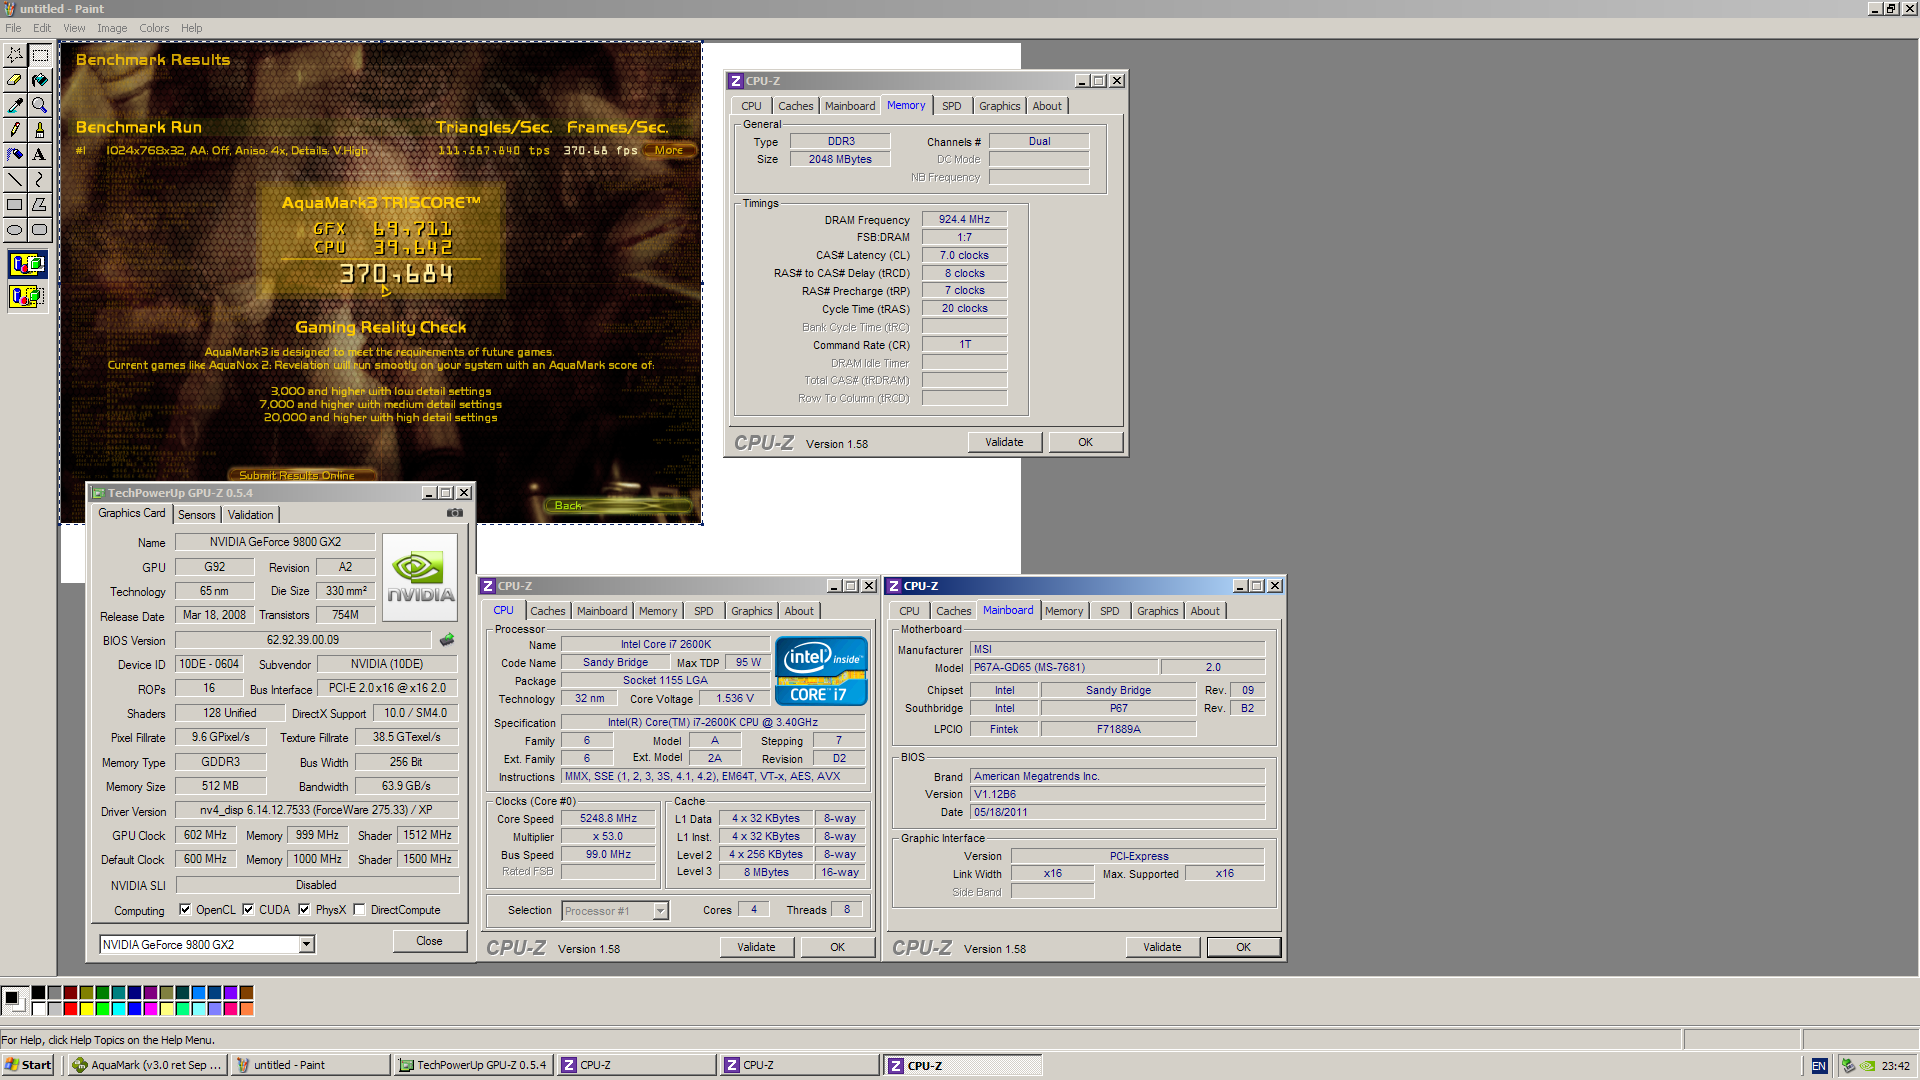The width and height of the screenshot is (1920, 1080).
Task: Click Validate in the processor CPU-Z window
Action: point(756,947)
